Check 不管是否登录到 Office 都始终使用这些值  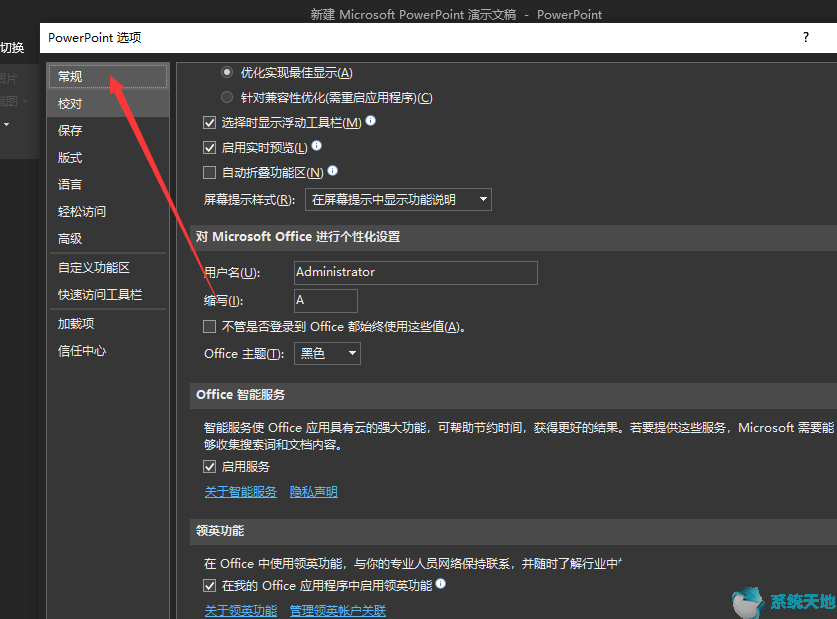pyautogui.click(x=209, y=327)
